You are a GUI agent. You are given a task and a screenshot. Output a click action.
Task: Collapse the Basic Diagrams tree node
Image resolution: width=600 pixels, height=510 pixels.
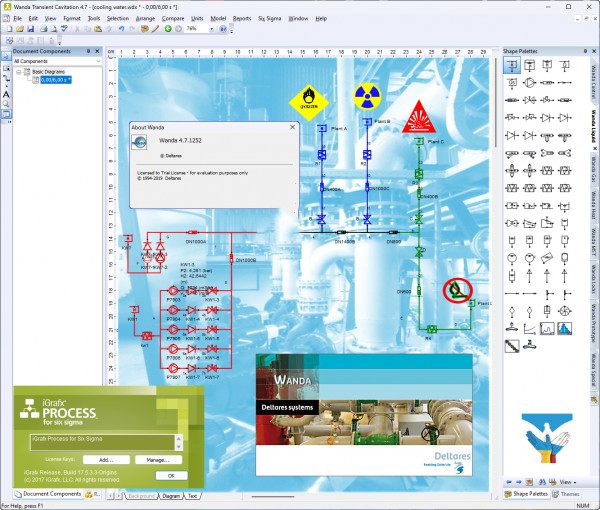[x=18, y=72]
